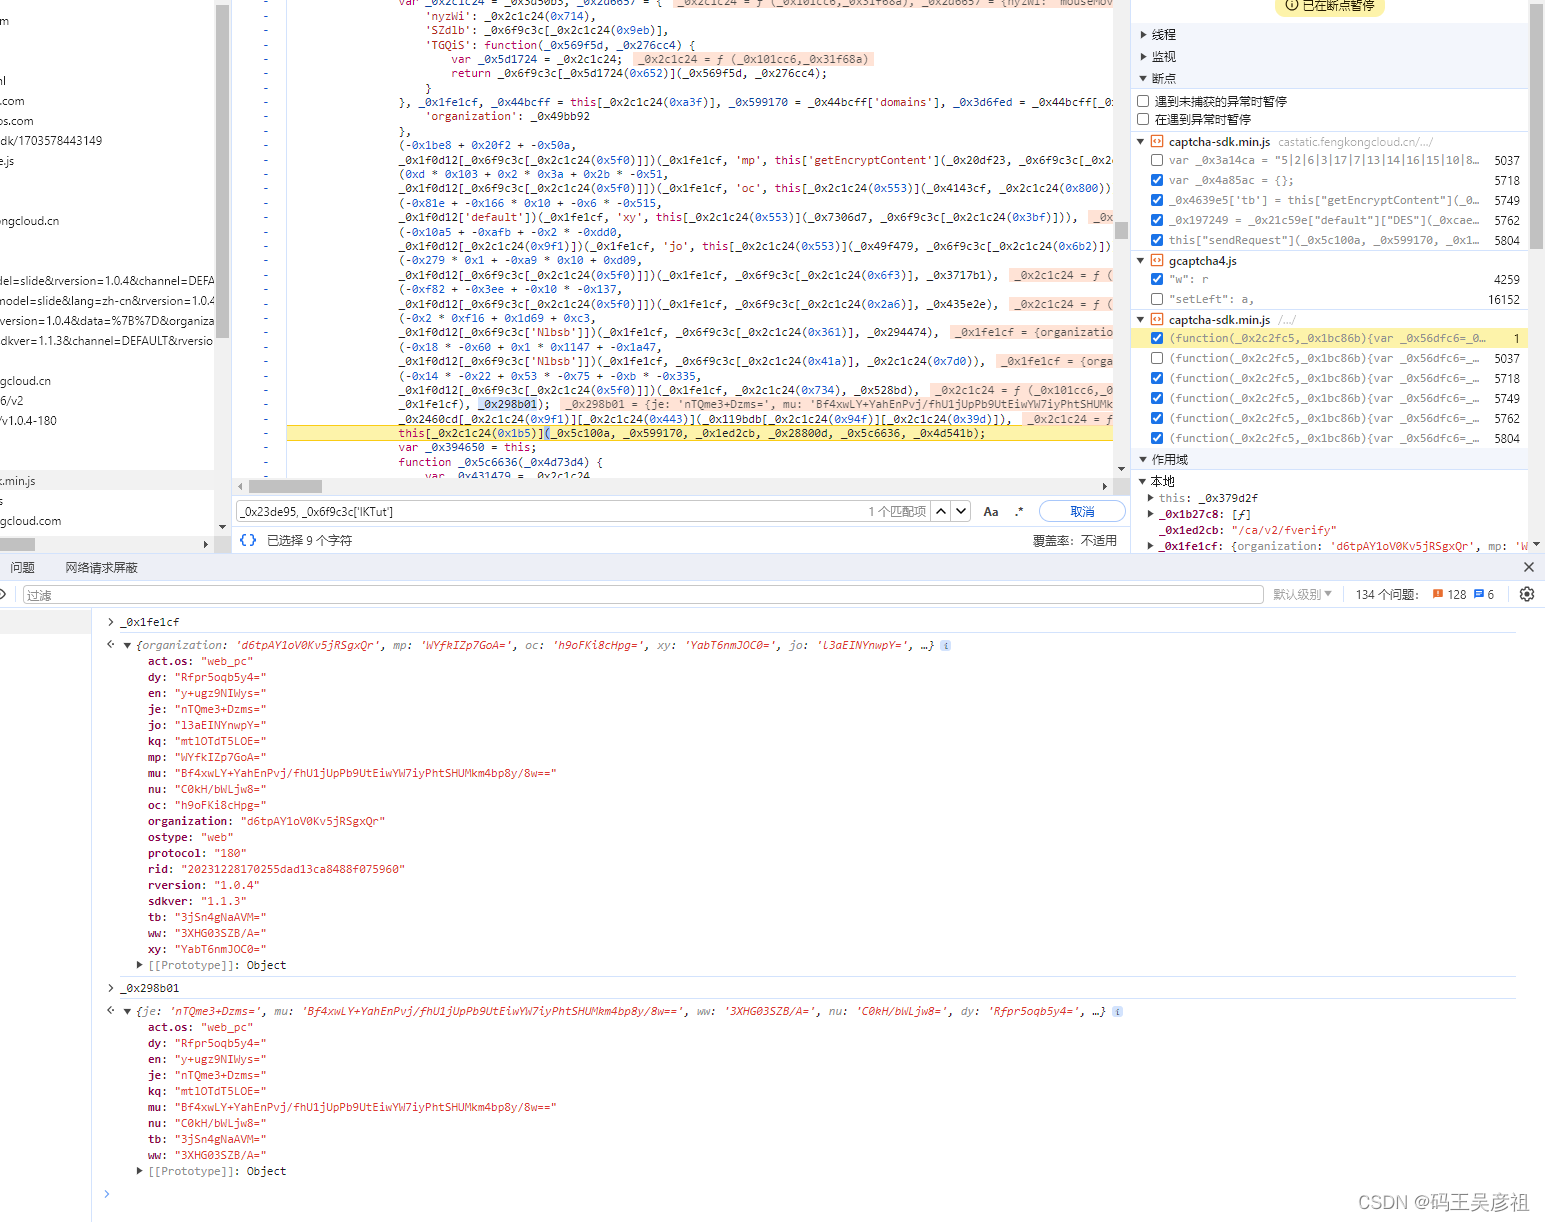Enable pause on uncaught exceptions
Image resolution: width=1545 pixels, height=1222 pixels.
click(1143, 101)
